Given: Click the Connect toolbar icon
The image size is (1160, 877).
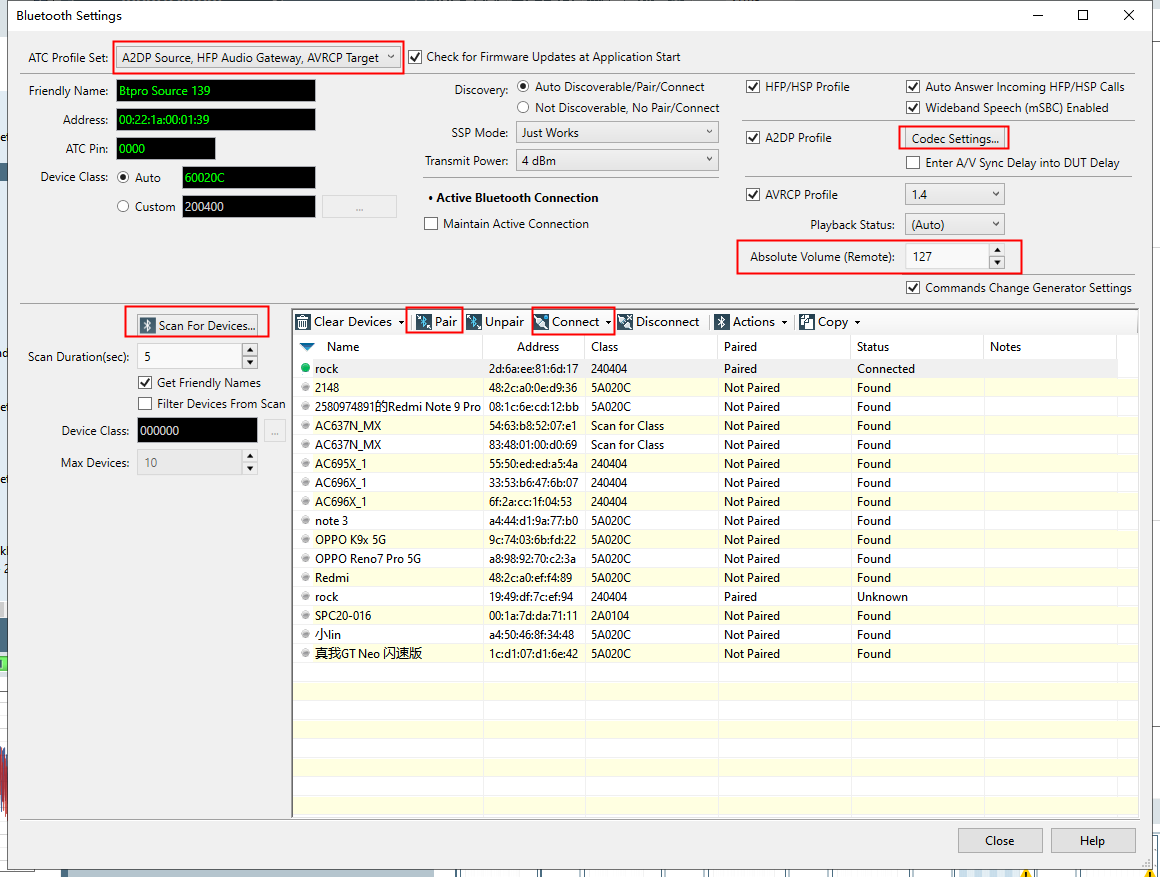Looking at the screenshot, I should (542, 322).
